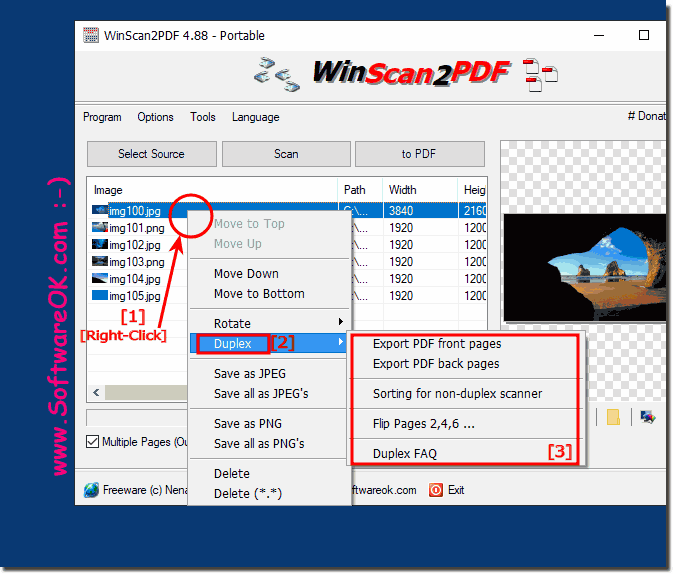Click the img102.jpg thumbnail icon

coord(100,244)
